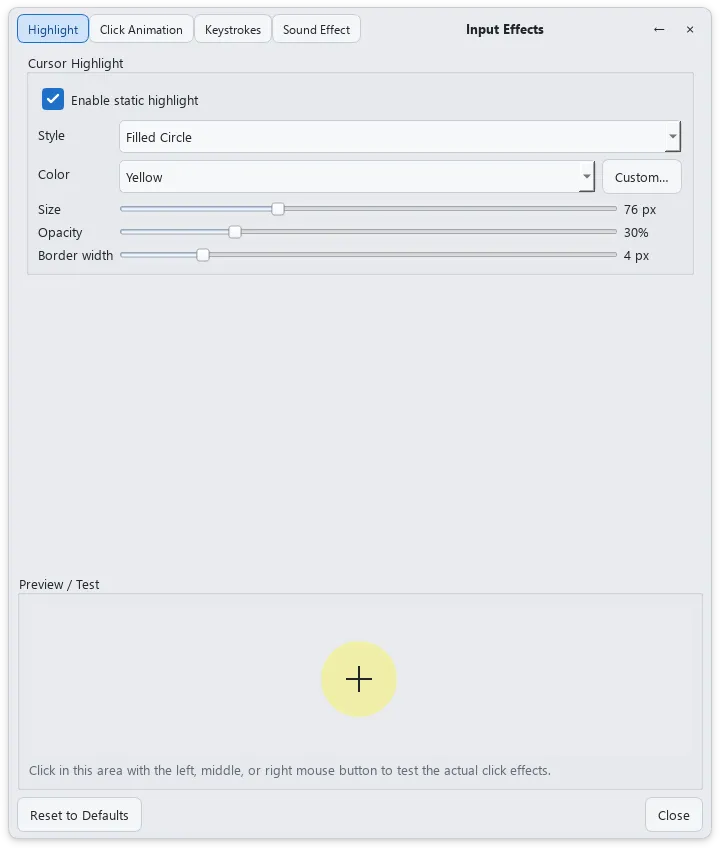Select the Keystrokes tab
720x848 pixels.
tap(233, 29)
